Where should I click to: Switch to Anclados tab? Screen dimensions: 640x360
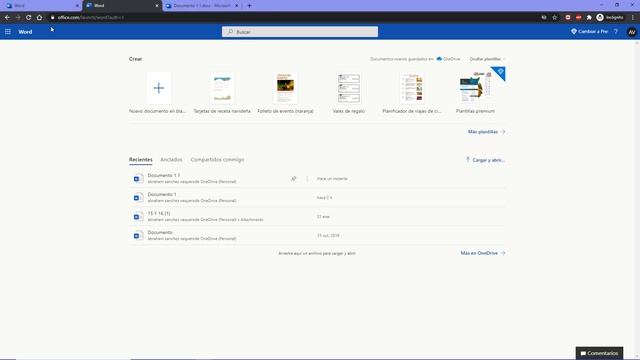pos(171,160)
